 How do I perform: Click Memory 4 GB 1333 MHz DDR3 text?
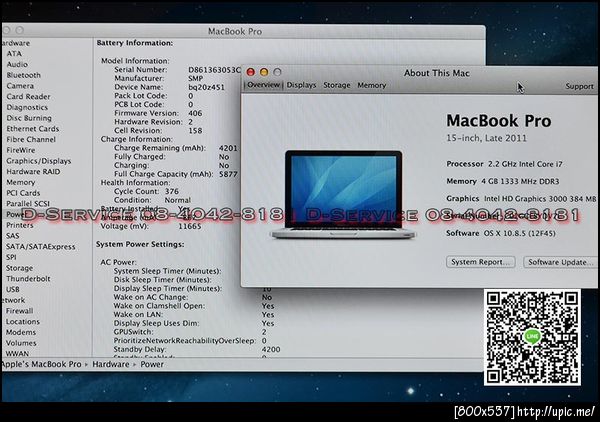[x=520, y=181]
